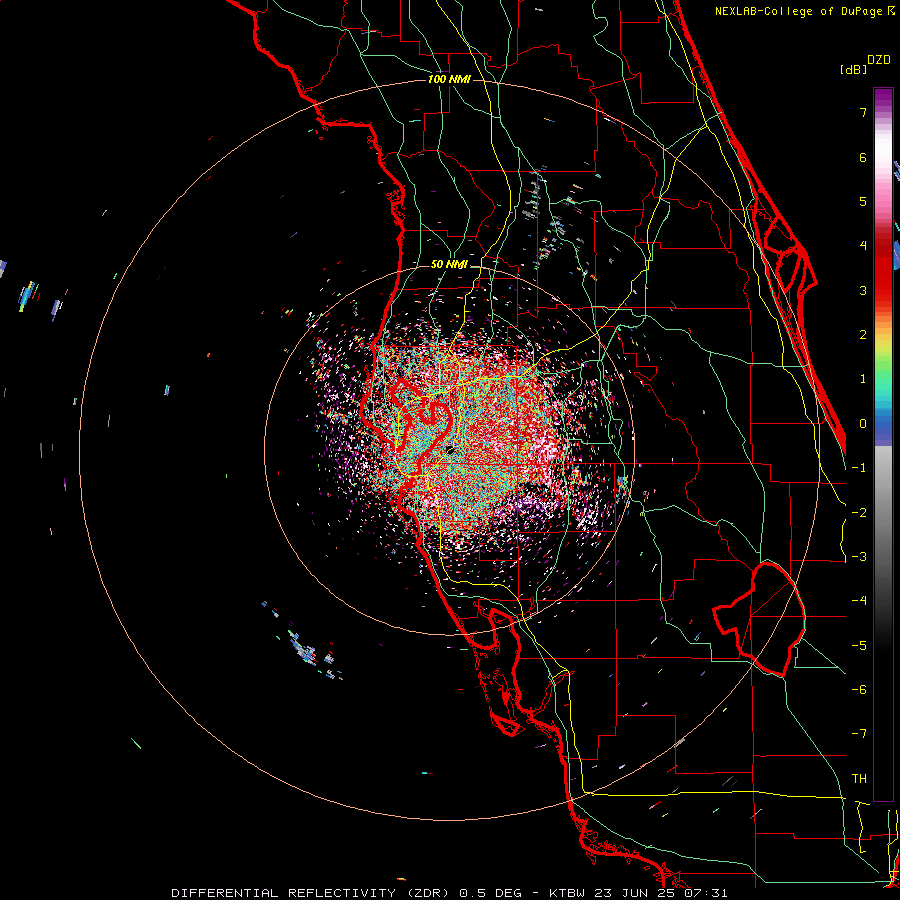Image resolution: width=900 pixels, height=900 pixels.
Task: Click the 50 NMI range ring label
Action: tap(449, 265)
